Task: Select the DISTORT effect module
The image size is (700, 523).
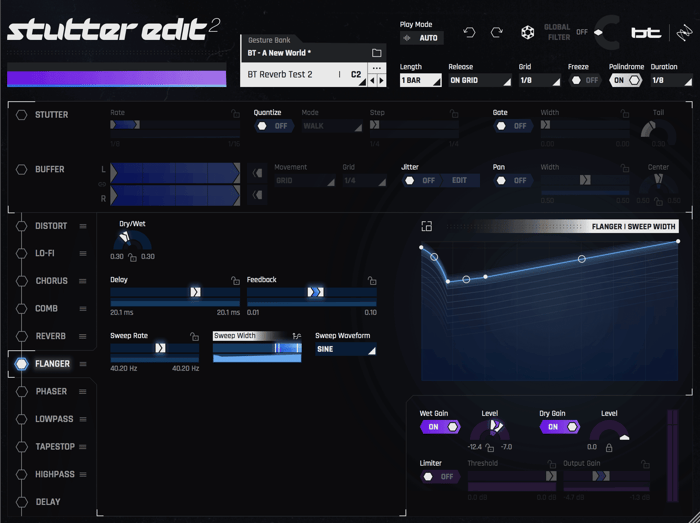Action: click(x=51, y=226)
